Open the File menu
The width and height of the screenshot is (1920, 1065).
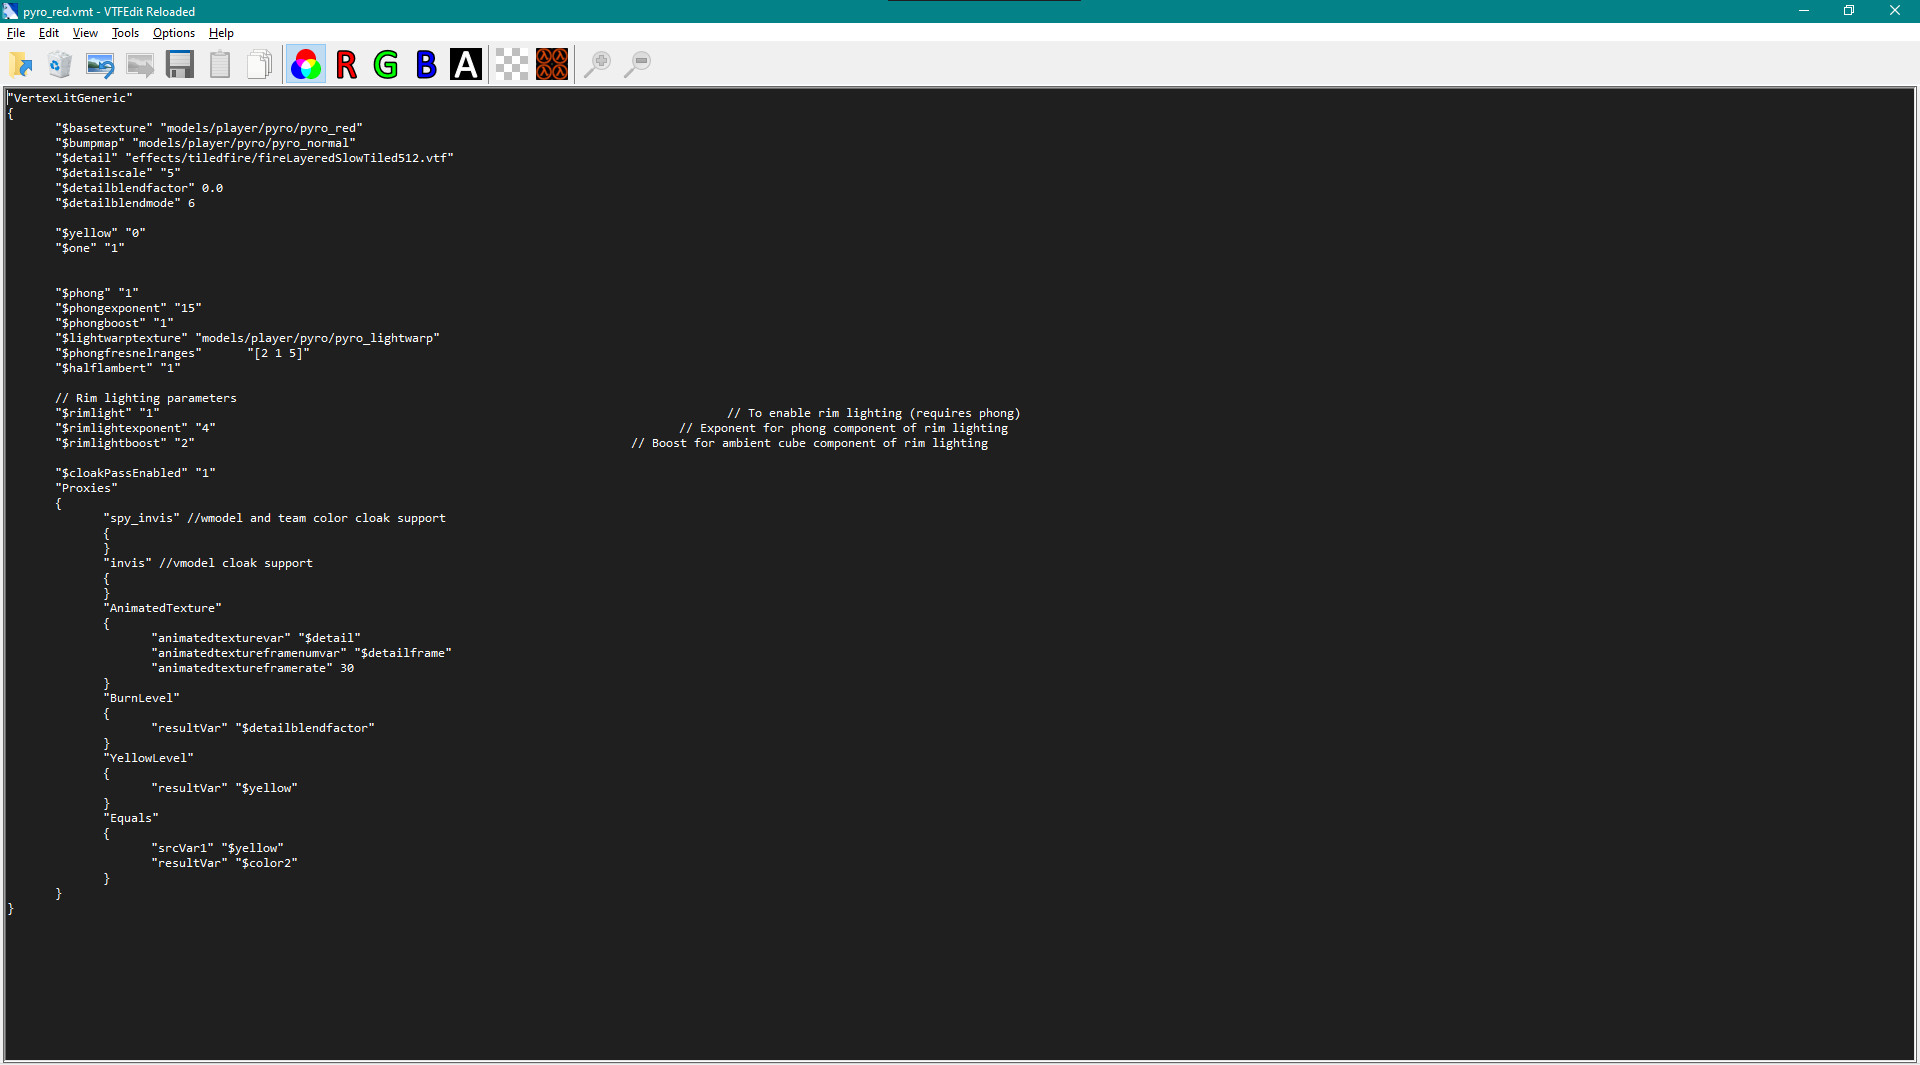point(16,33)
